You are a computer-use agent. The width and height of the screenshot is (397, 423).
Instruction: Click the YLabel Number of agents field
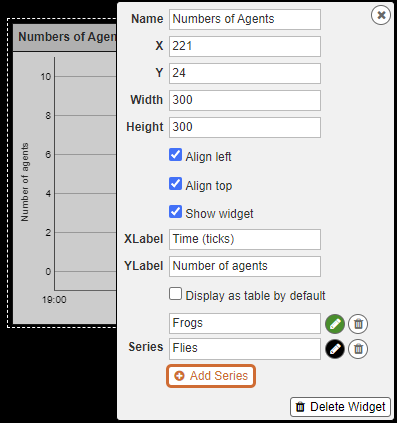pyautogui.click(x=245, y=266)
